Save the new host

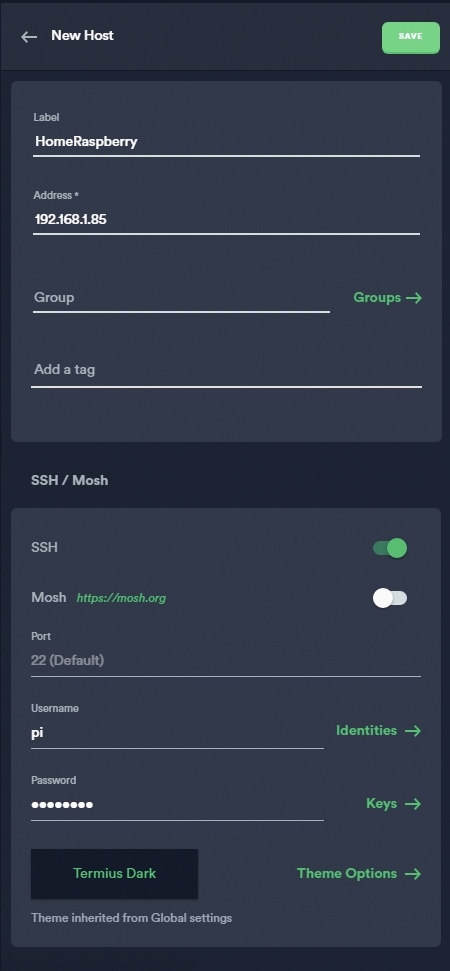click(x=411, y=38)
